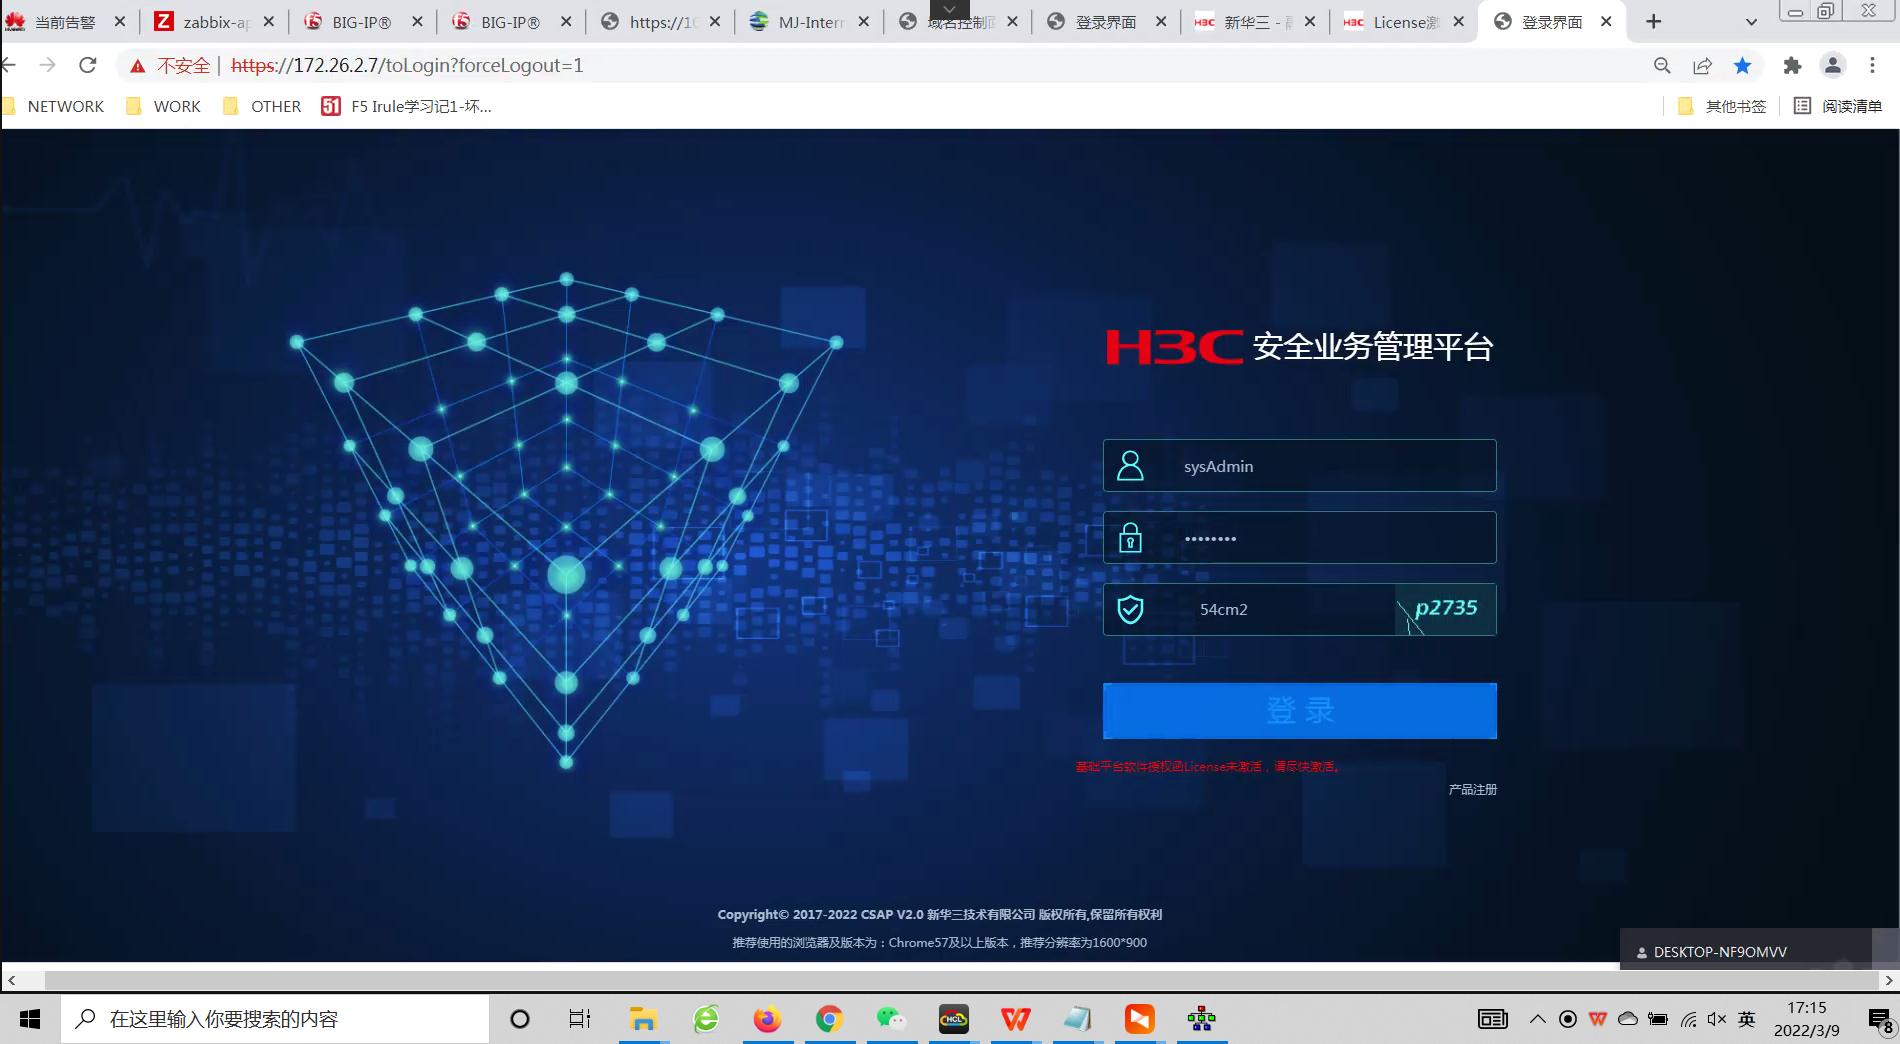Open the OTHER bookmarks folder
Screen dimensions: 1900x1044
[262, 106]
